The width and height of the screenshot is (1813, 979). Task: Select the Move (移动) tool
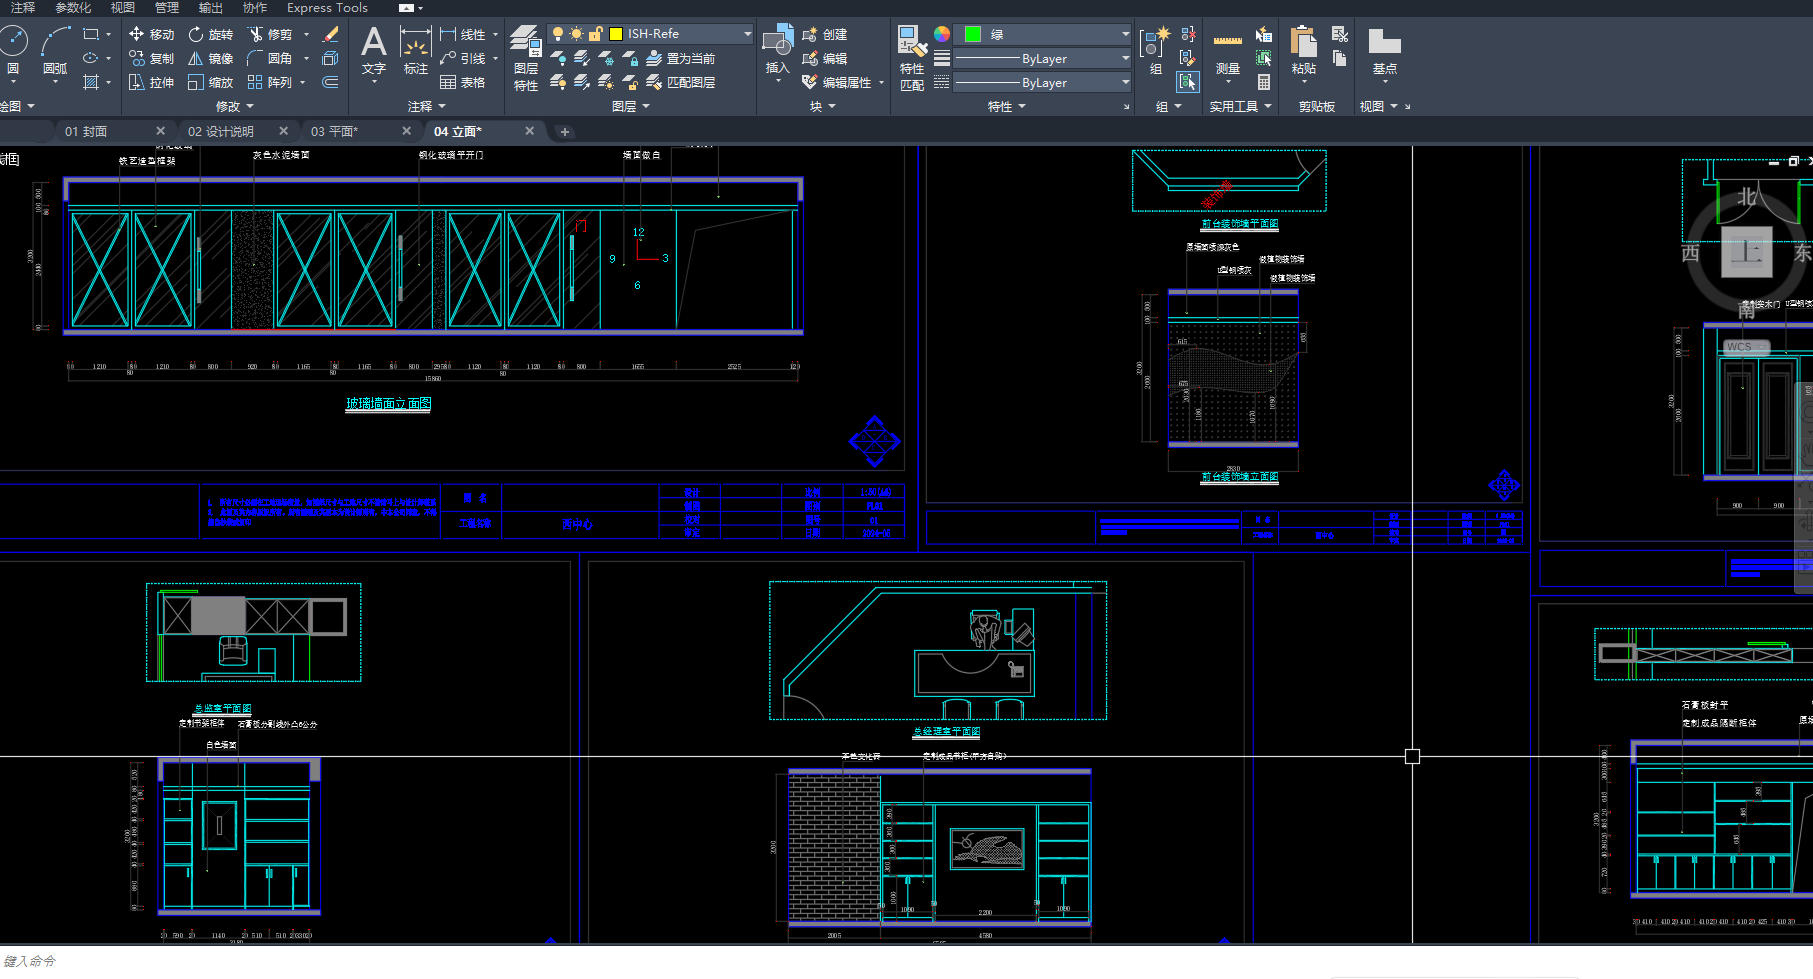coord(151,34)
